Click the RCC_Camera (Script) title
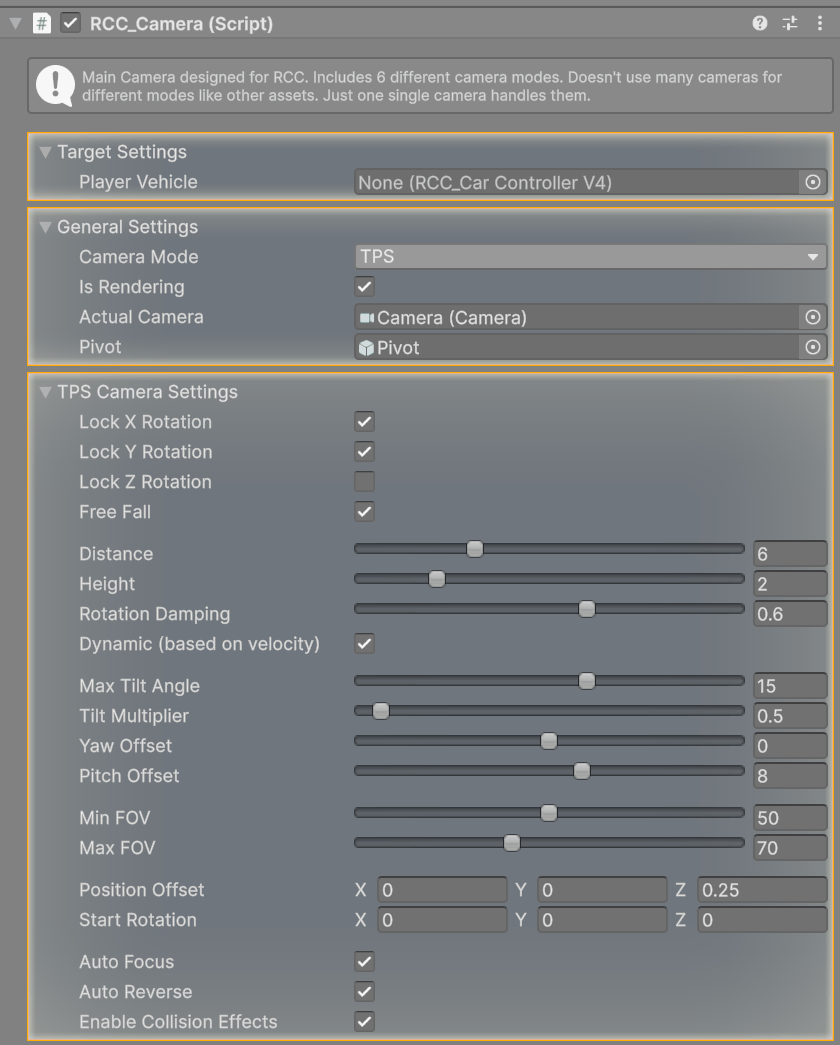This screenshot has width=840, height=1045. pyautogui.click(x=181, y=24)
